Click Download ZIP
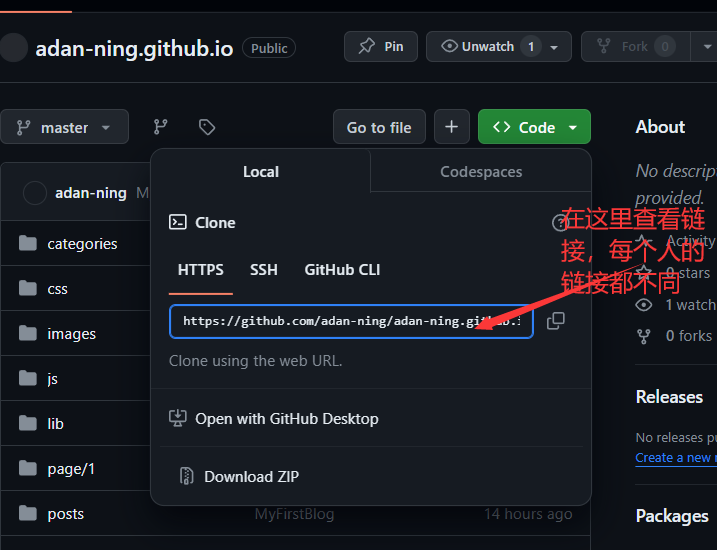Viewport: 717px width, 550px height. point(251,476)
